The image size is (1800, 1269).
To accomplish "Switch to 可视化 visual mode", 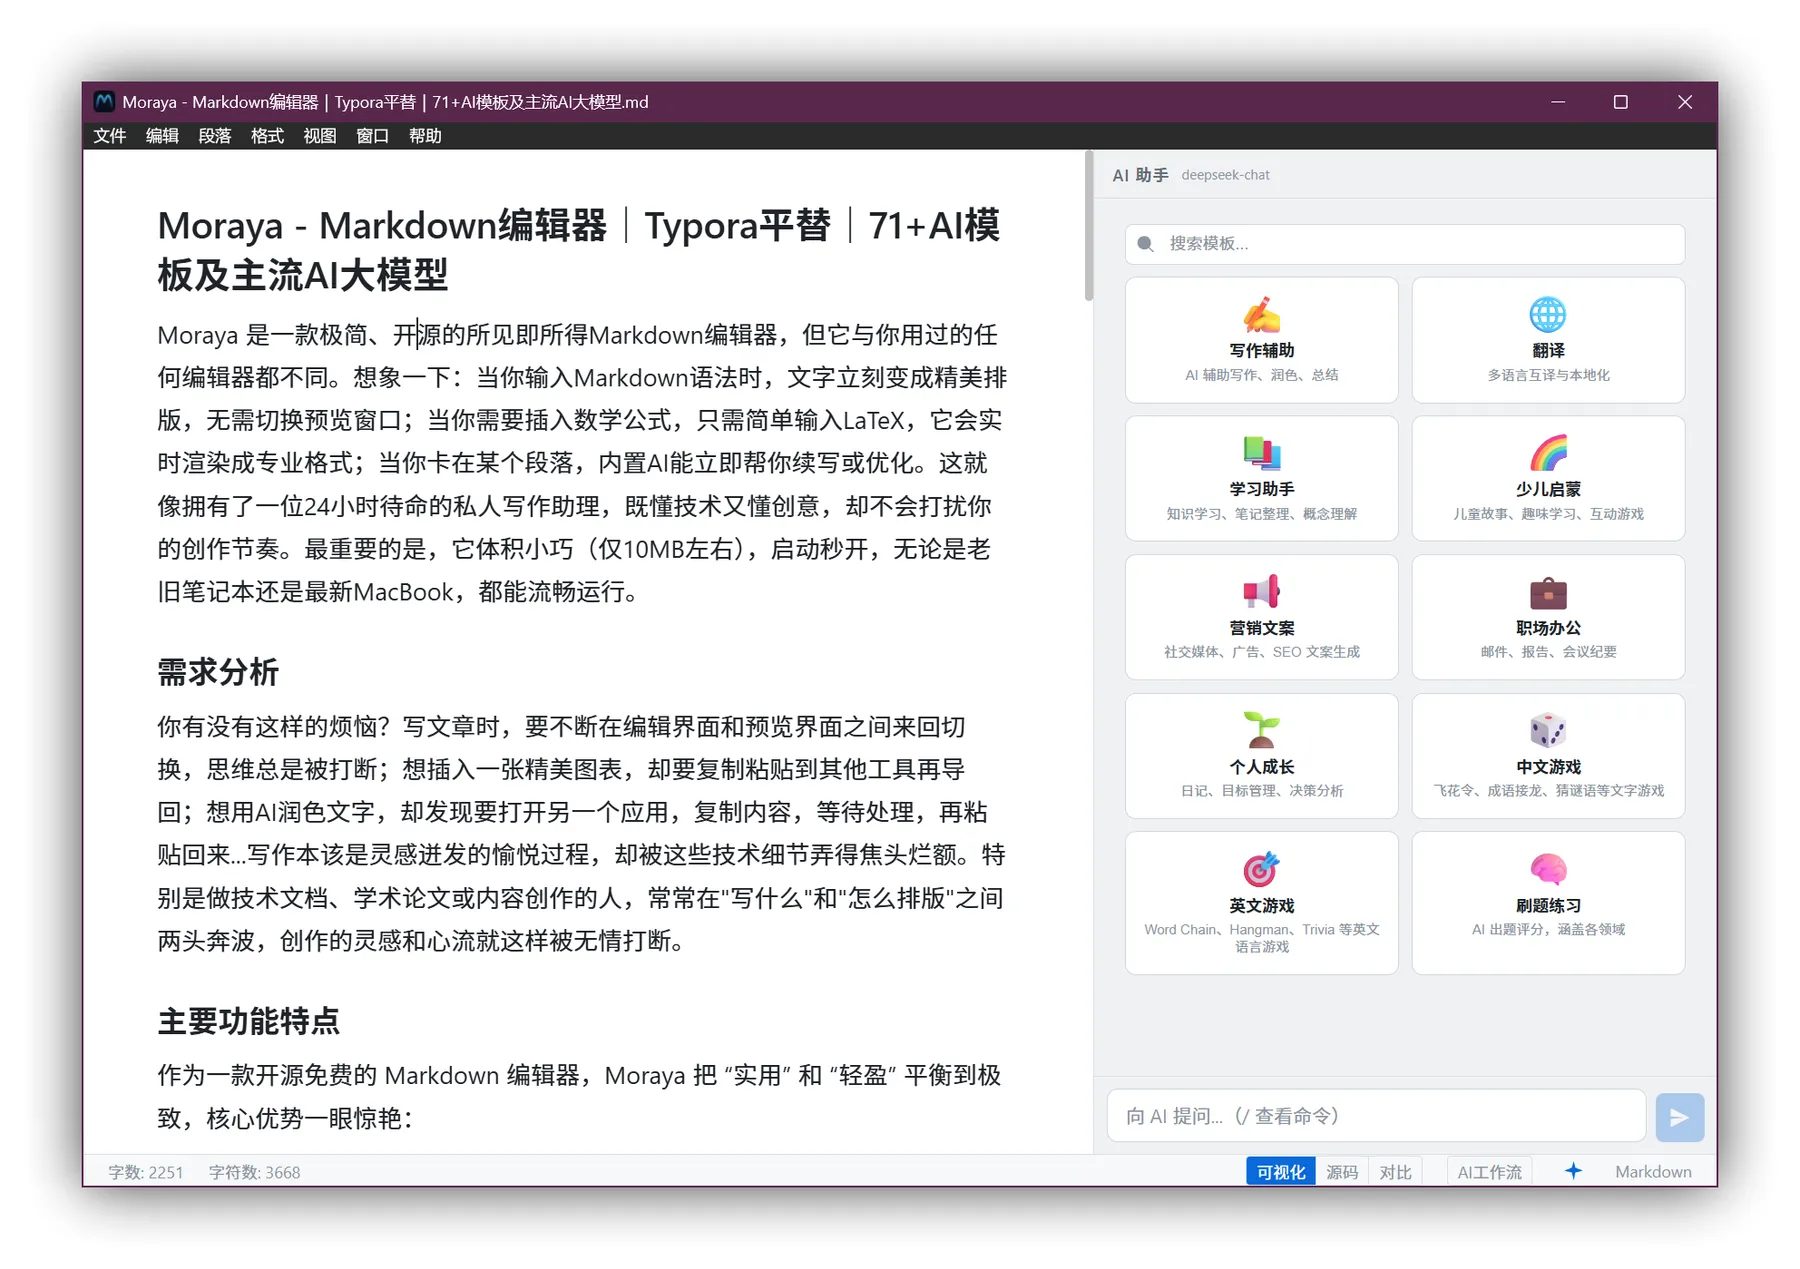I will tap(1280, 1172).
